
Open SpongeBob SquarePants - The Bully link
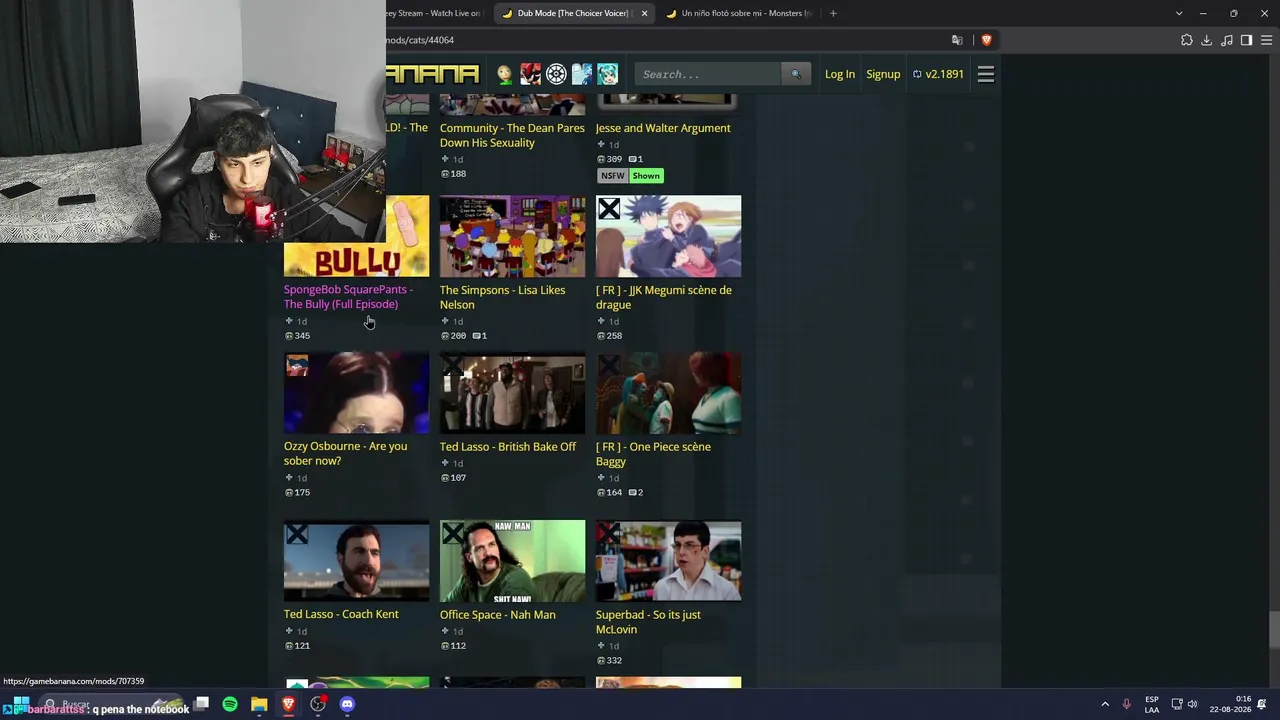pos(348,297)
